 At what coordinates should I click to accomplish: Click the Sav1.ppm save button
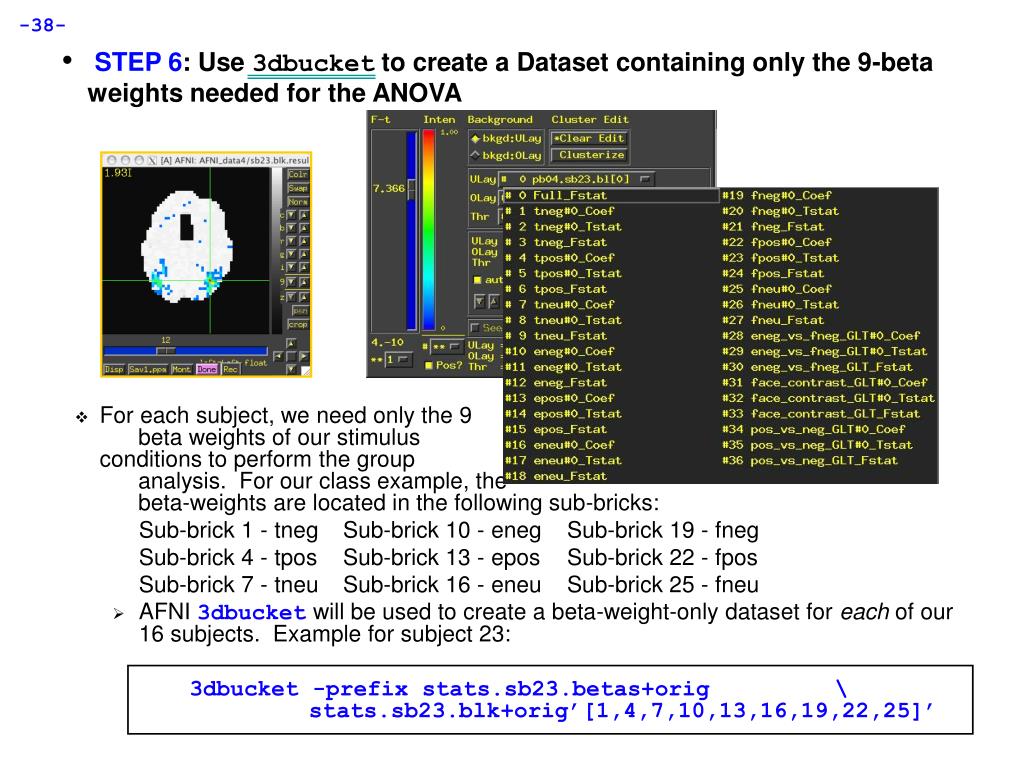pos(148,369)
